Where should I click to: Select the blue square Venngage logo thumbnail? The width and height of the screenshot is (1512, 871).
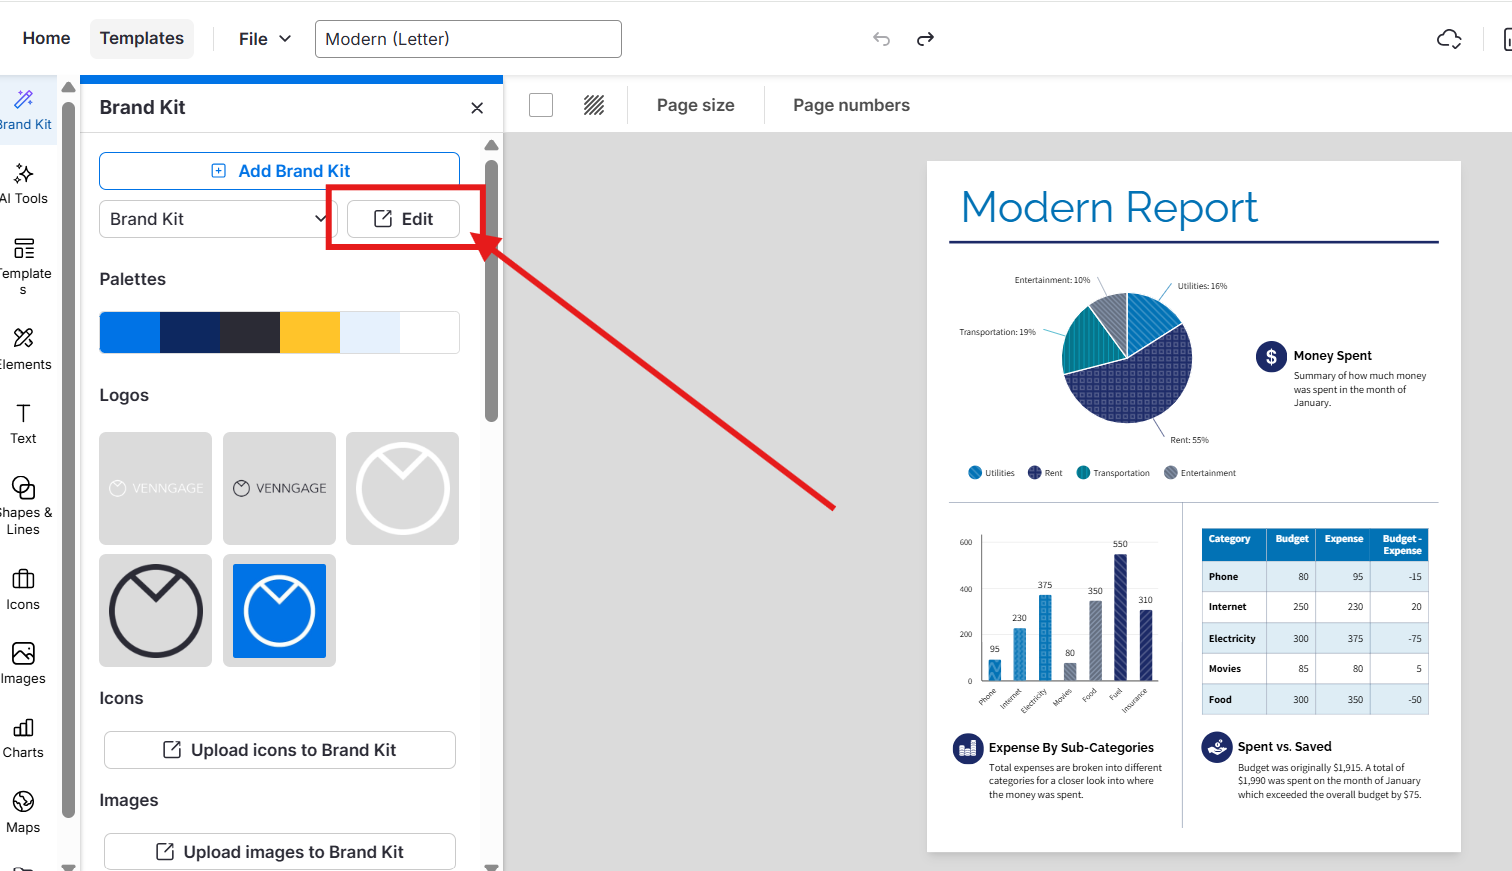tap(279, 610)
